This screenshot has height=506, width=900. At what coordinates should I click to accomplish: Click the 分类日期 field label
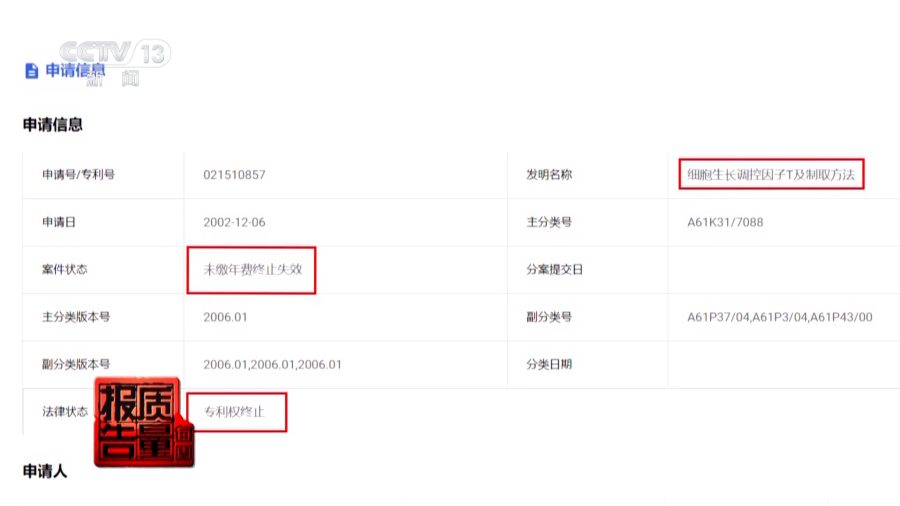point(549,364)
